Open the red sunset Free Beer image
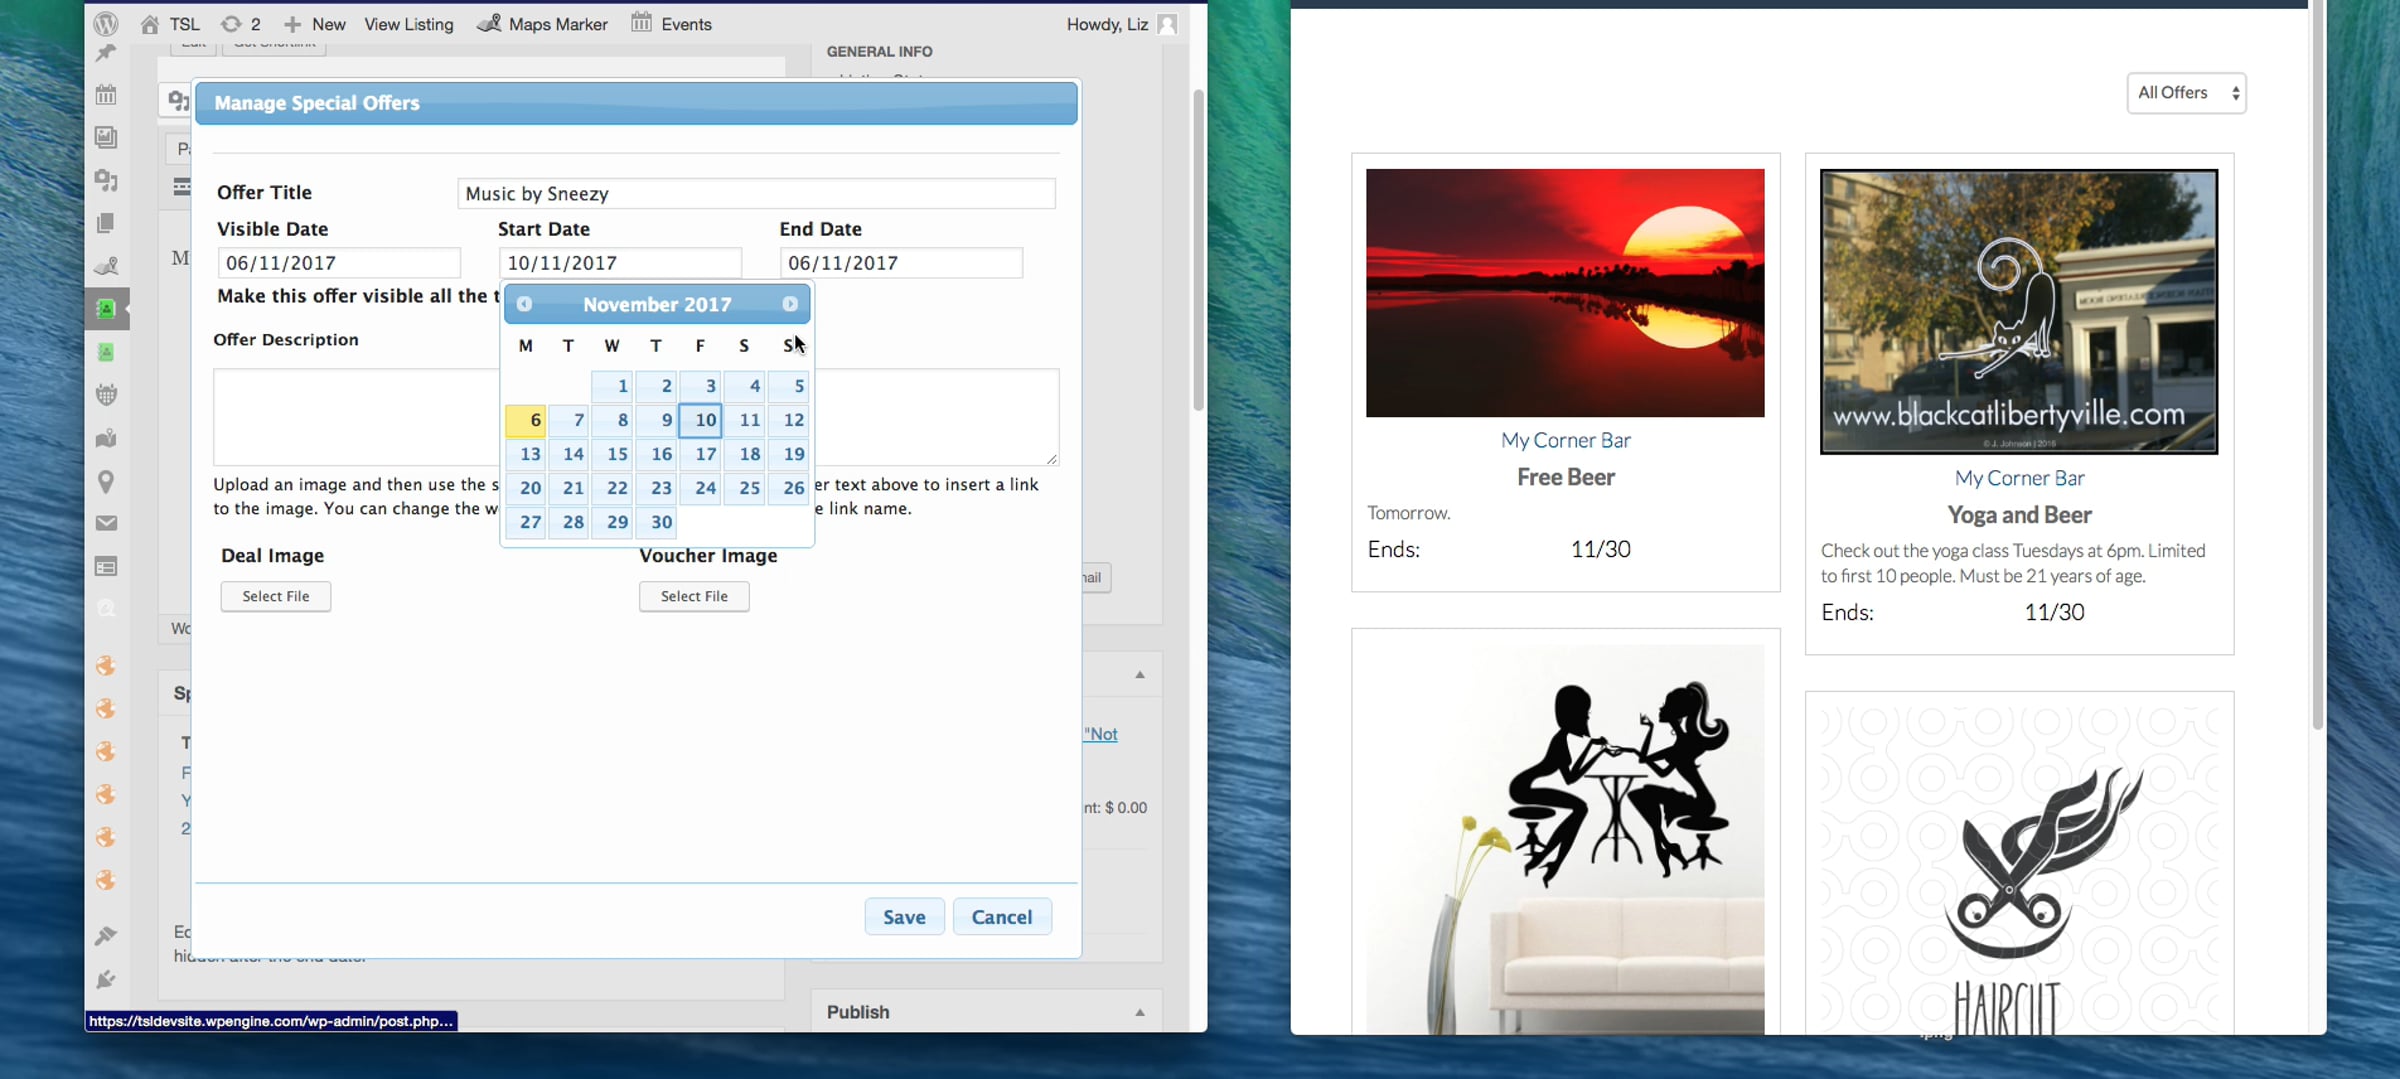 pyautogui.click(x=1565, y=293)
